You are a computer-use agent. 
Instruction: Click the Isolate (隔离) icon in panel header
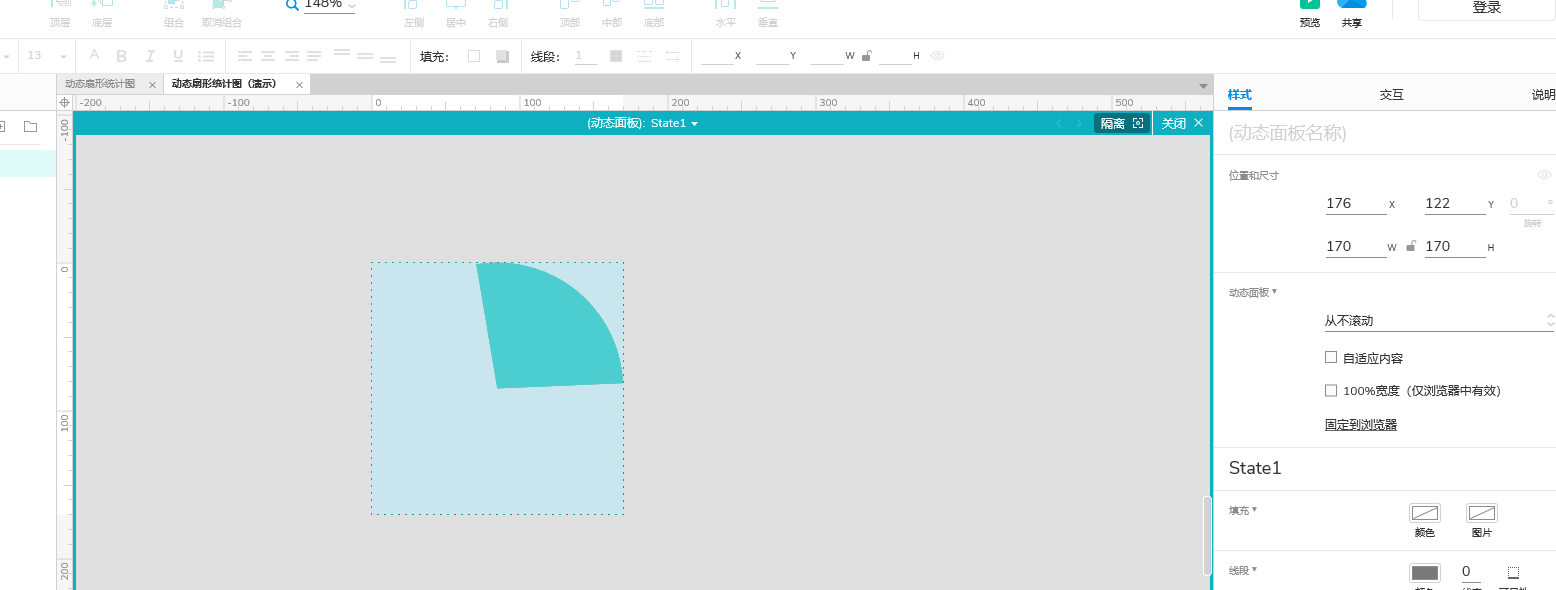click(x=1138, y=123)
